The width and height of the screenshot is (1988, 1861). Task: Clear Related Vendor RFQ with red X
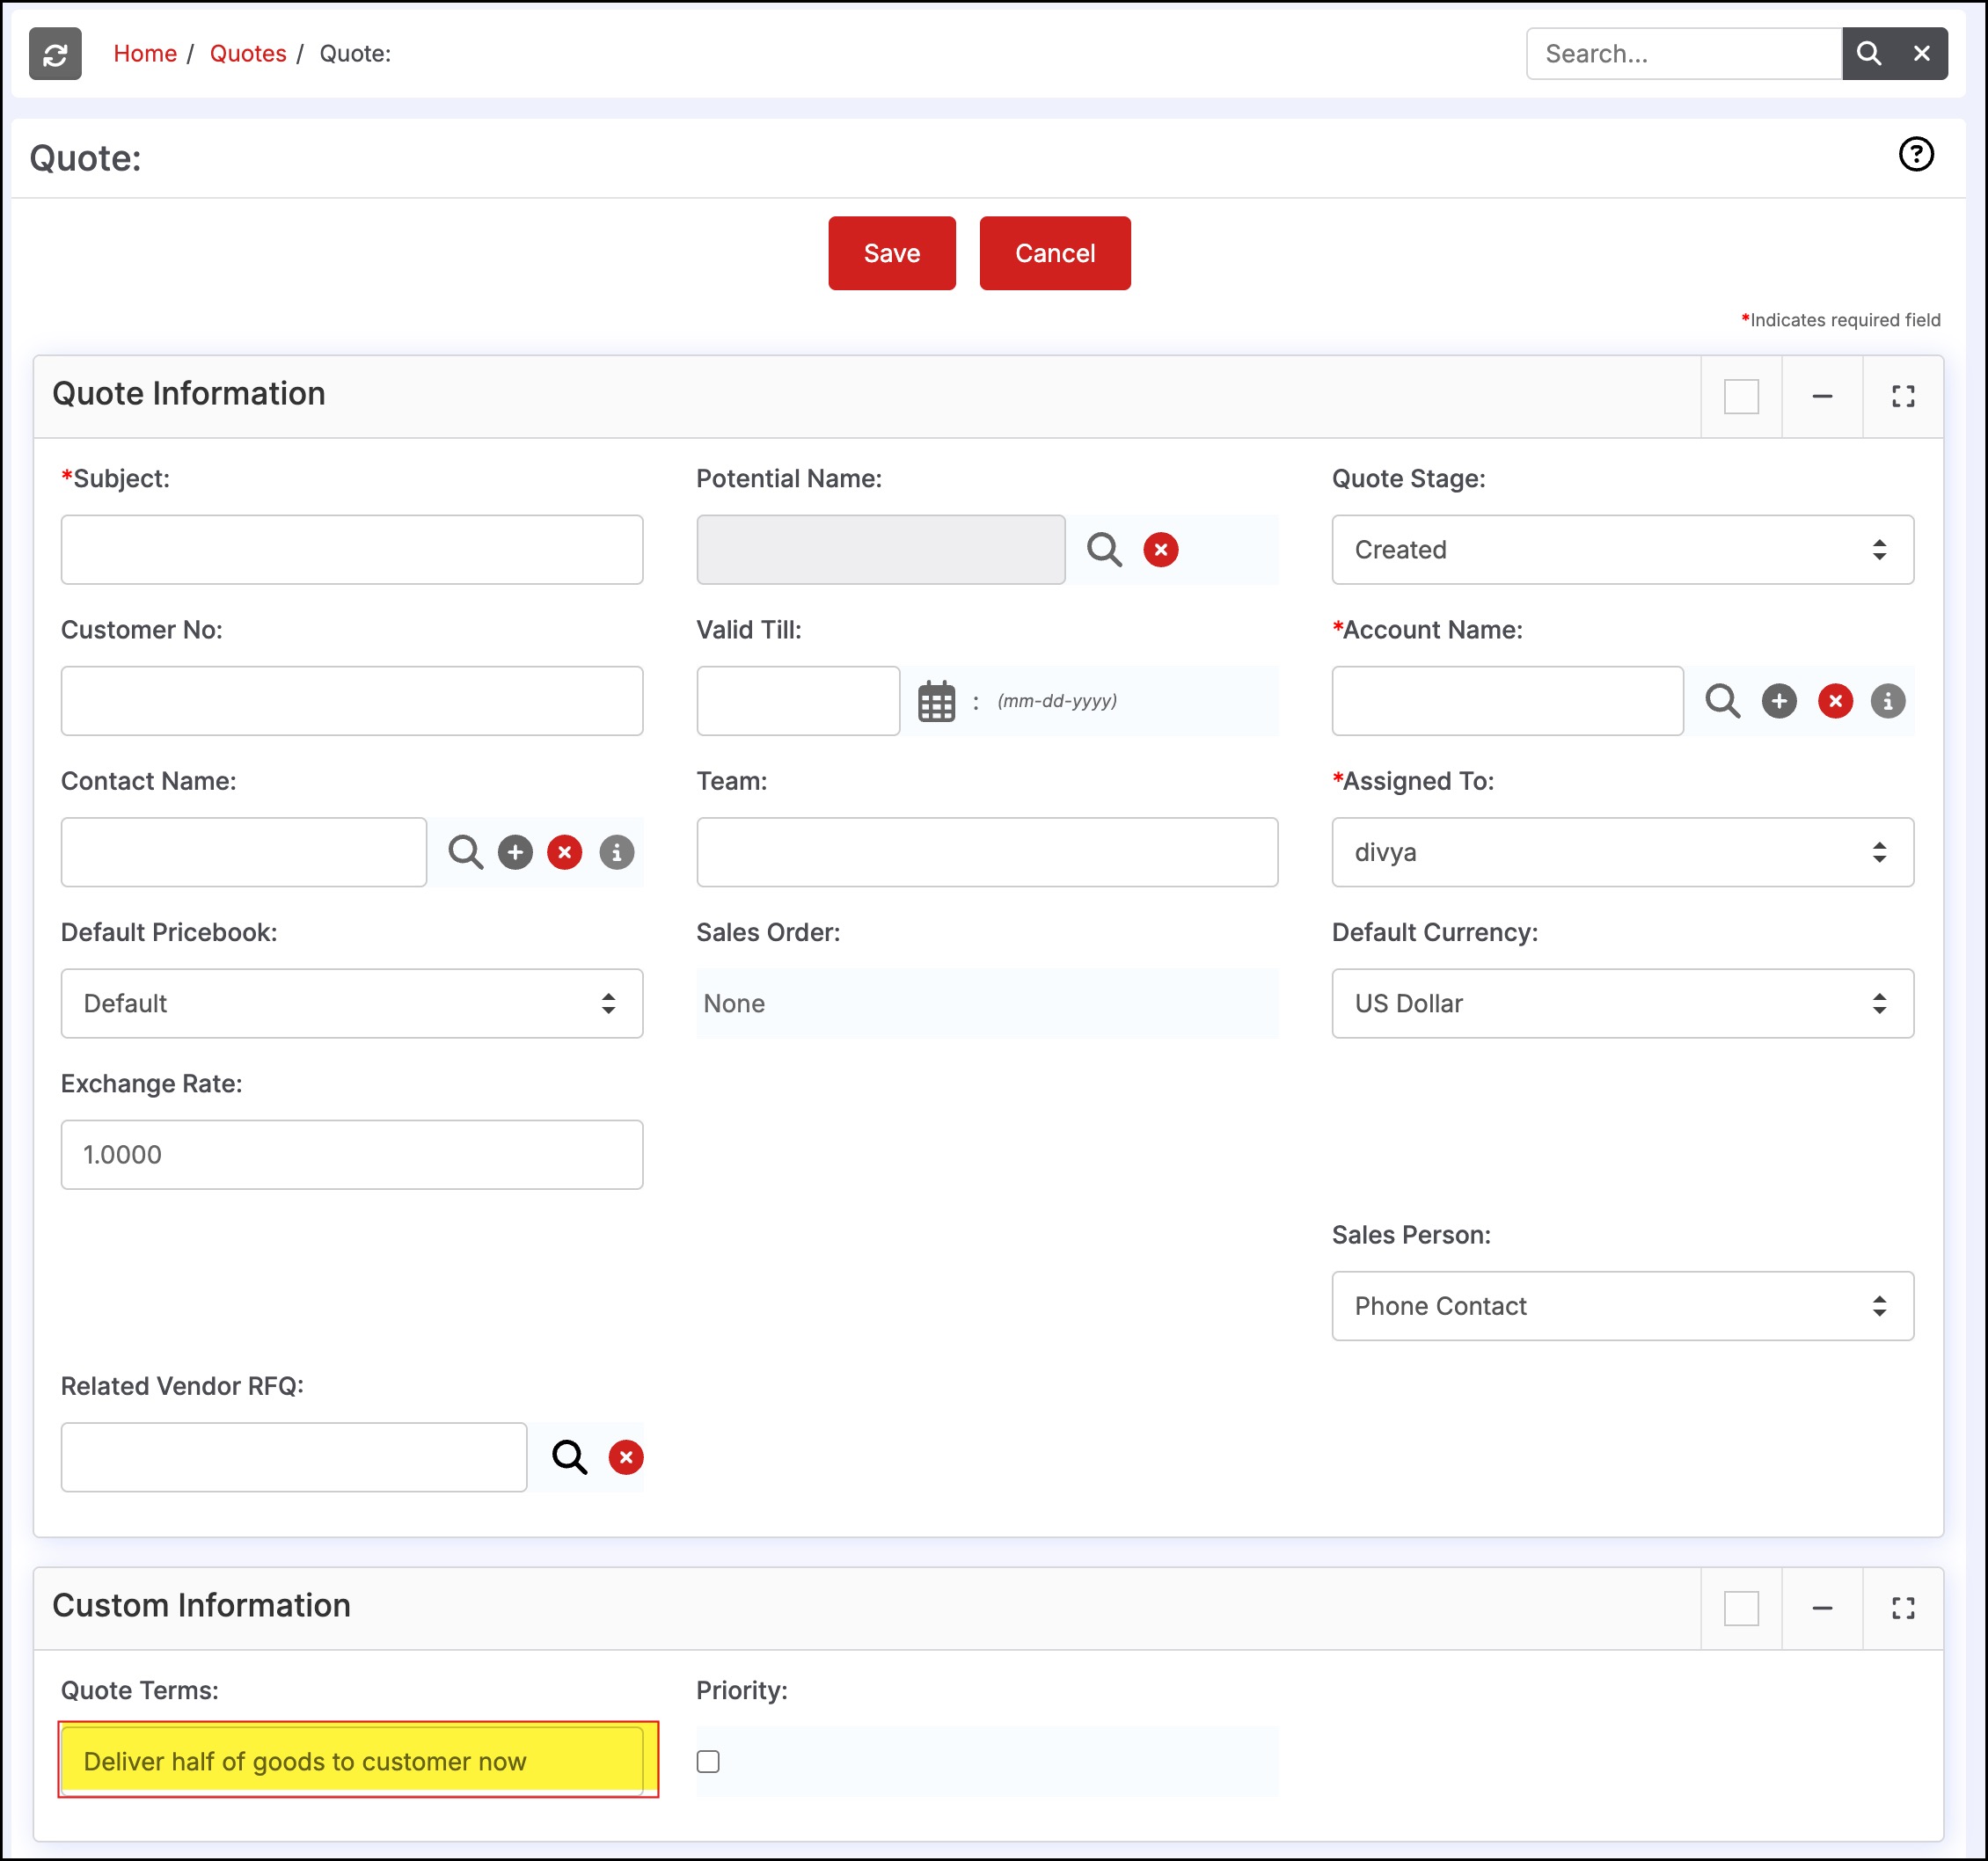[x=626, y=1457]
